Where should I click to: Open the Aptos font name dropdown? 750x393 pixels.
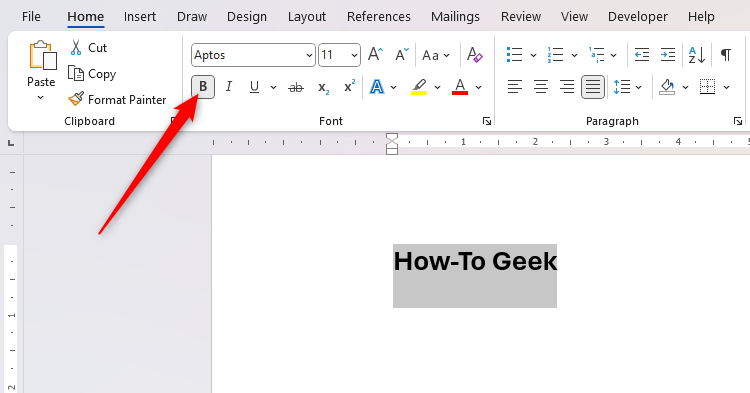pos(309,55)
